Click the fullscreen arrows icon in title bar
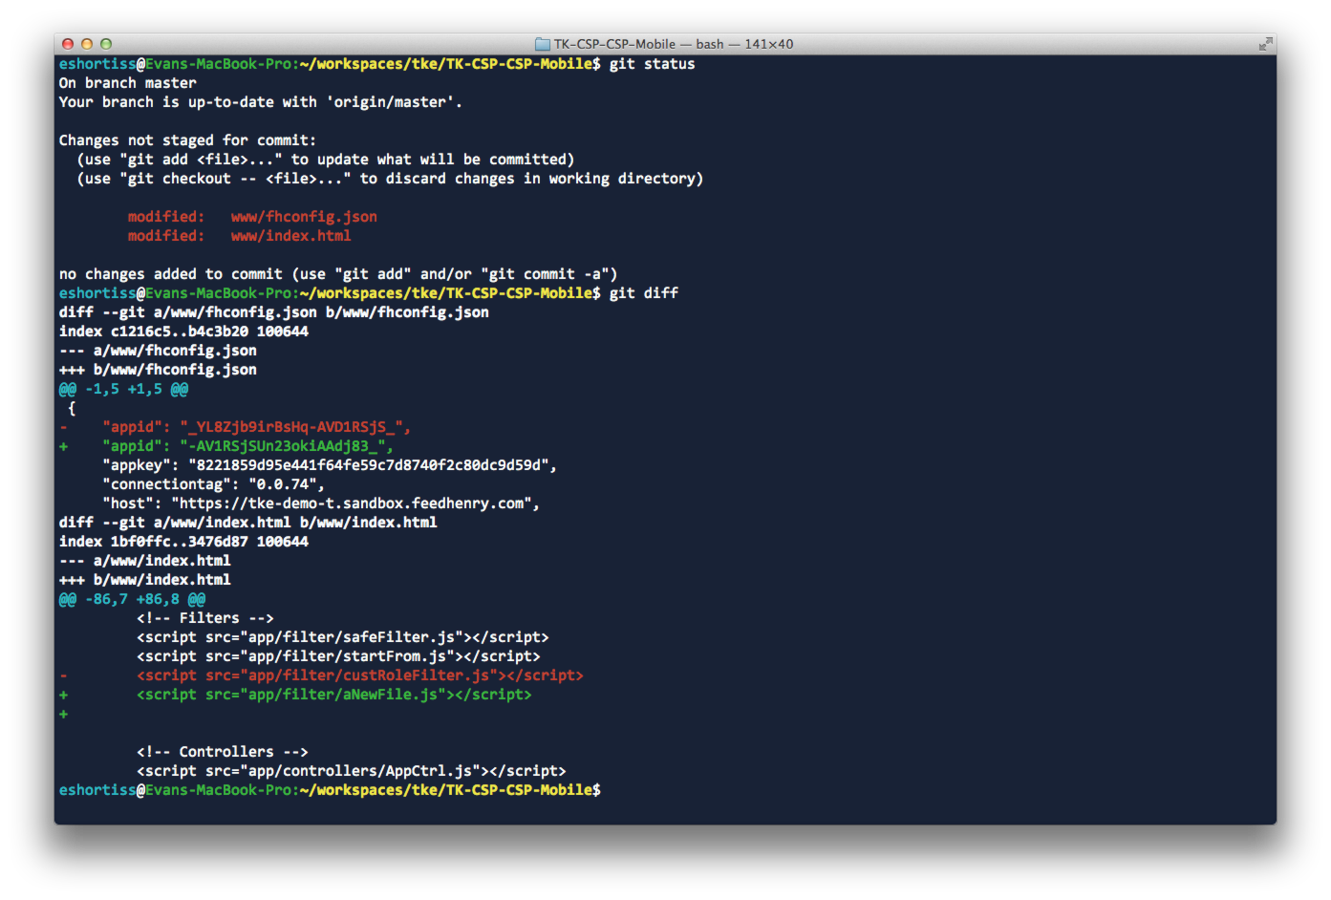 click(1265, 44)
